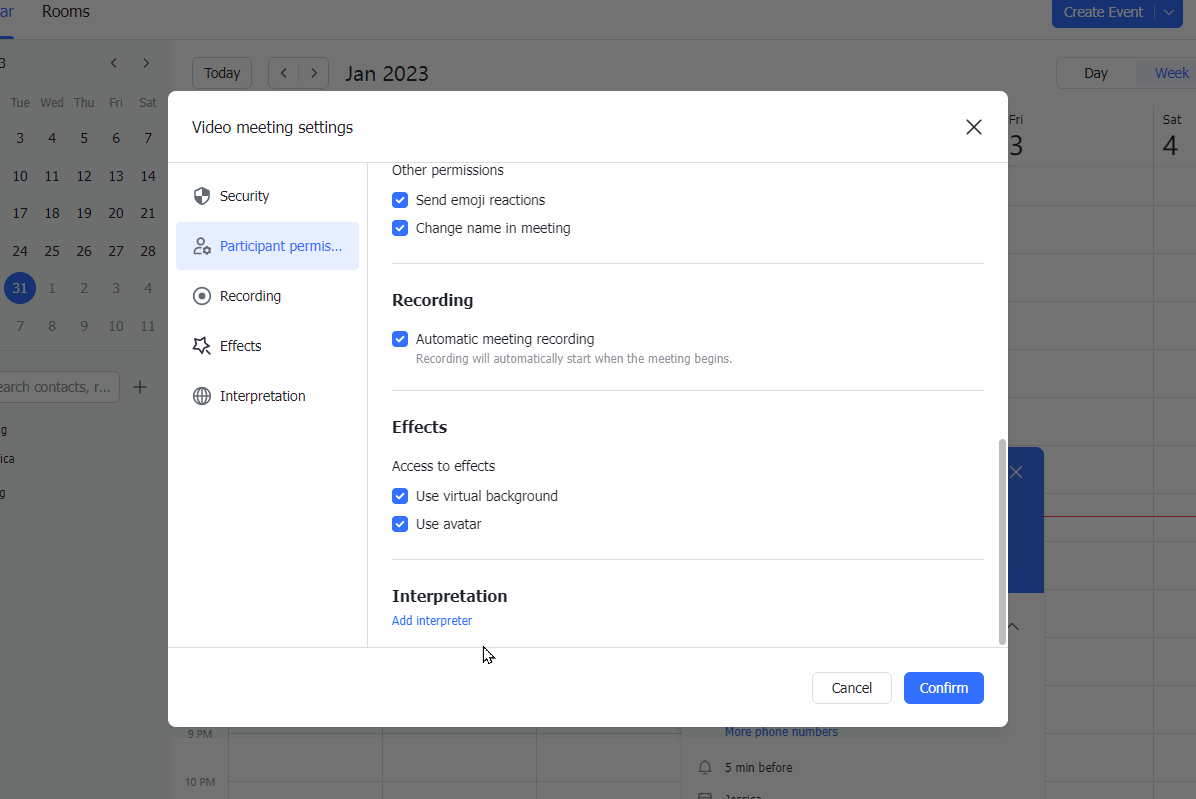Click the Add interpreter link
Viewport: 1196px width, 799px height.
(x=432, y=621)
